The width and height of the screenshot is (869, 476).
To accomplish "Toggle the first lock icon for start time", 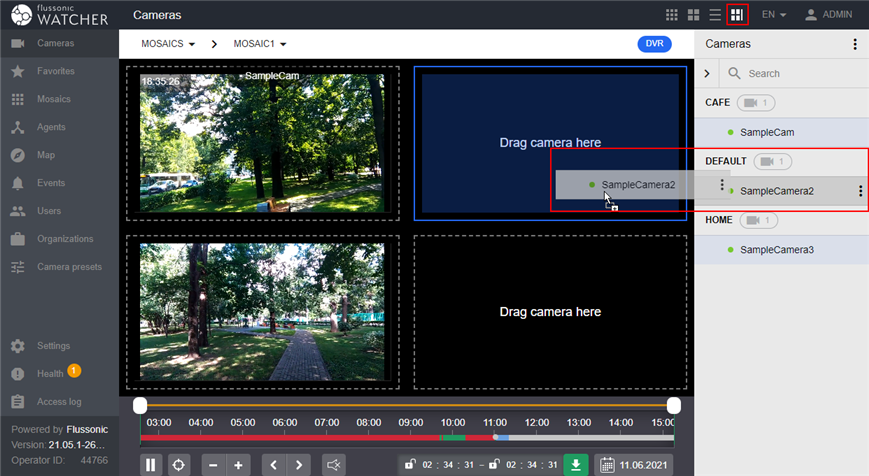I will coord(410,465).
